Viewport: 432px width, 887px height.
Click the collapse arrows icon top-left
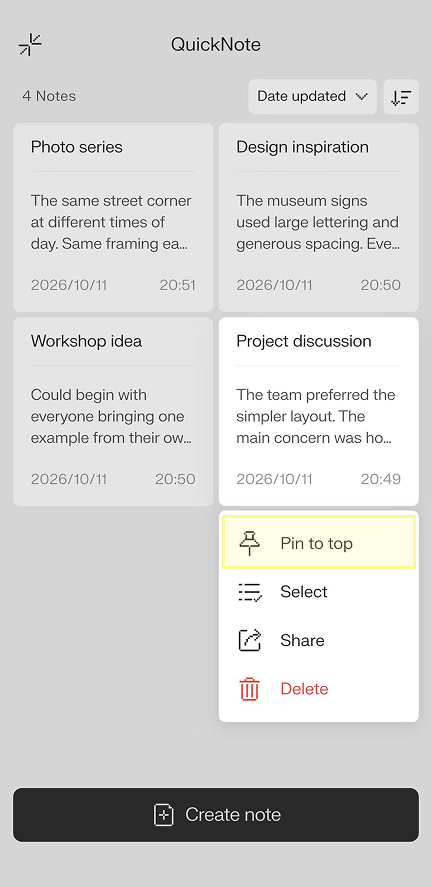click(30, 44)
